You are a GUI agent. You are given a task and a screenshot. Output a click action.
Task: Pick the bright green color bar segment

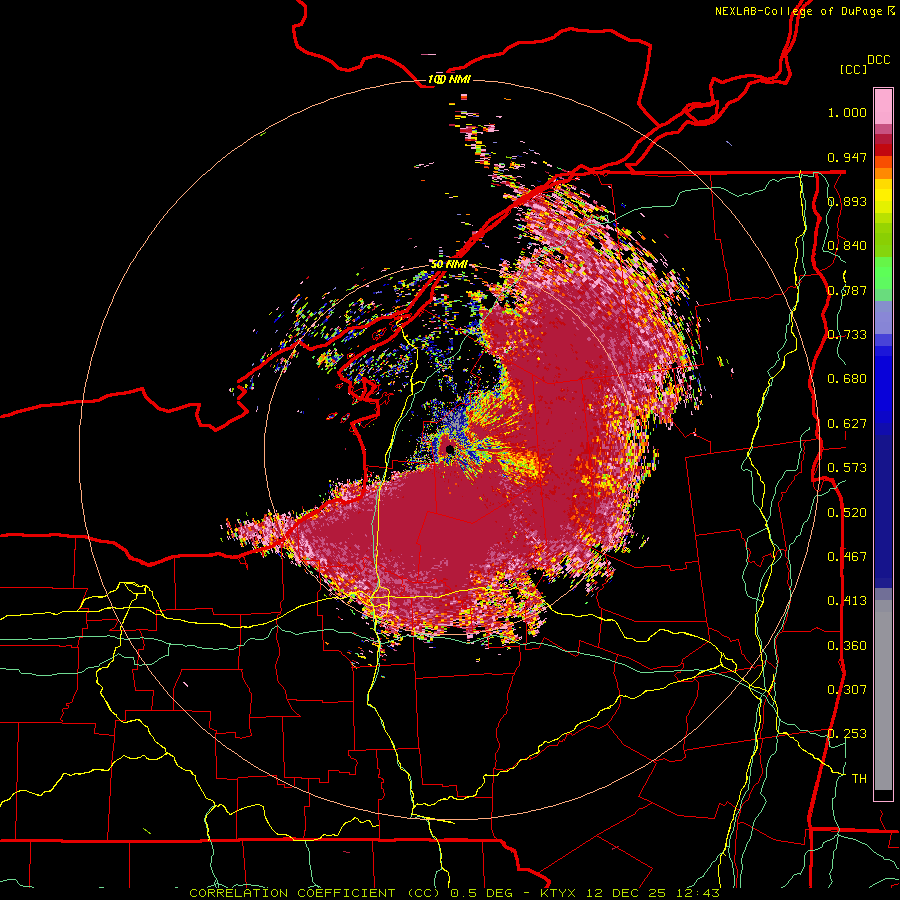(x=883, y=273)
